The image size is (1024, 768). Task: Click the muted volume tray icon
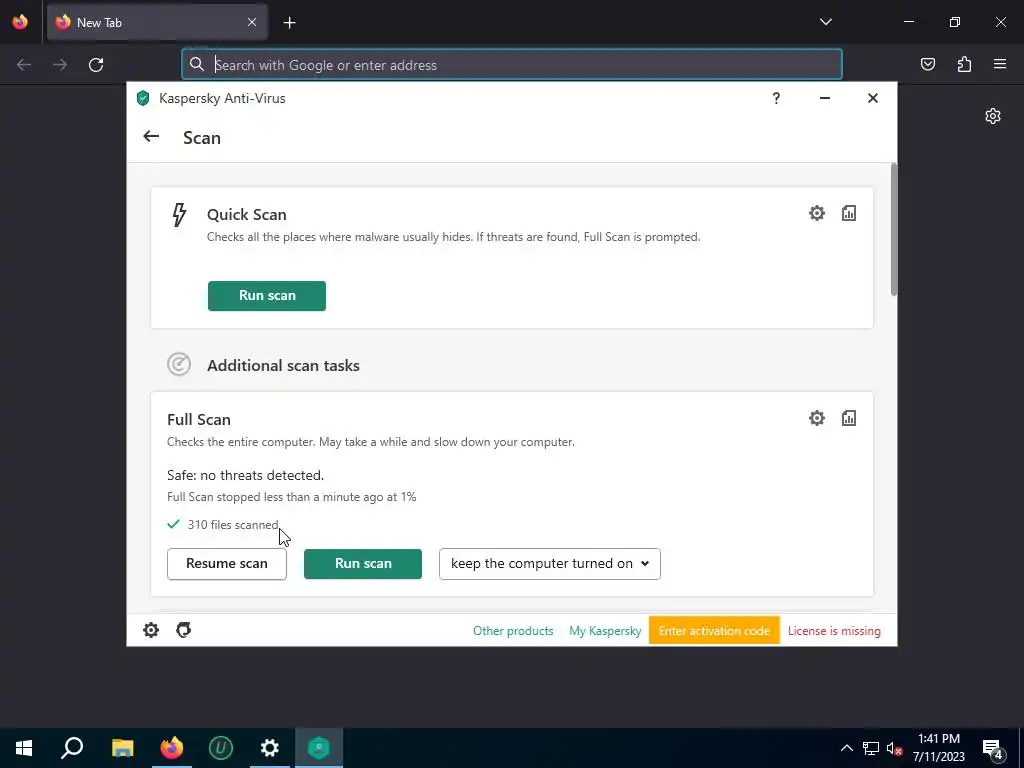[x=894, y=748]
